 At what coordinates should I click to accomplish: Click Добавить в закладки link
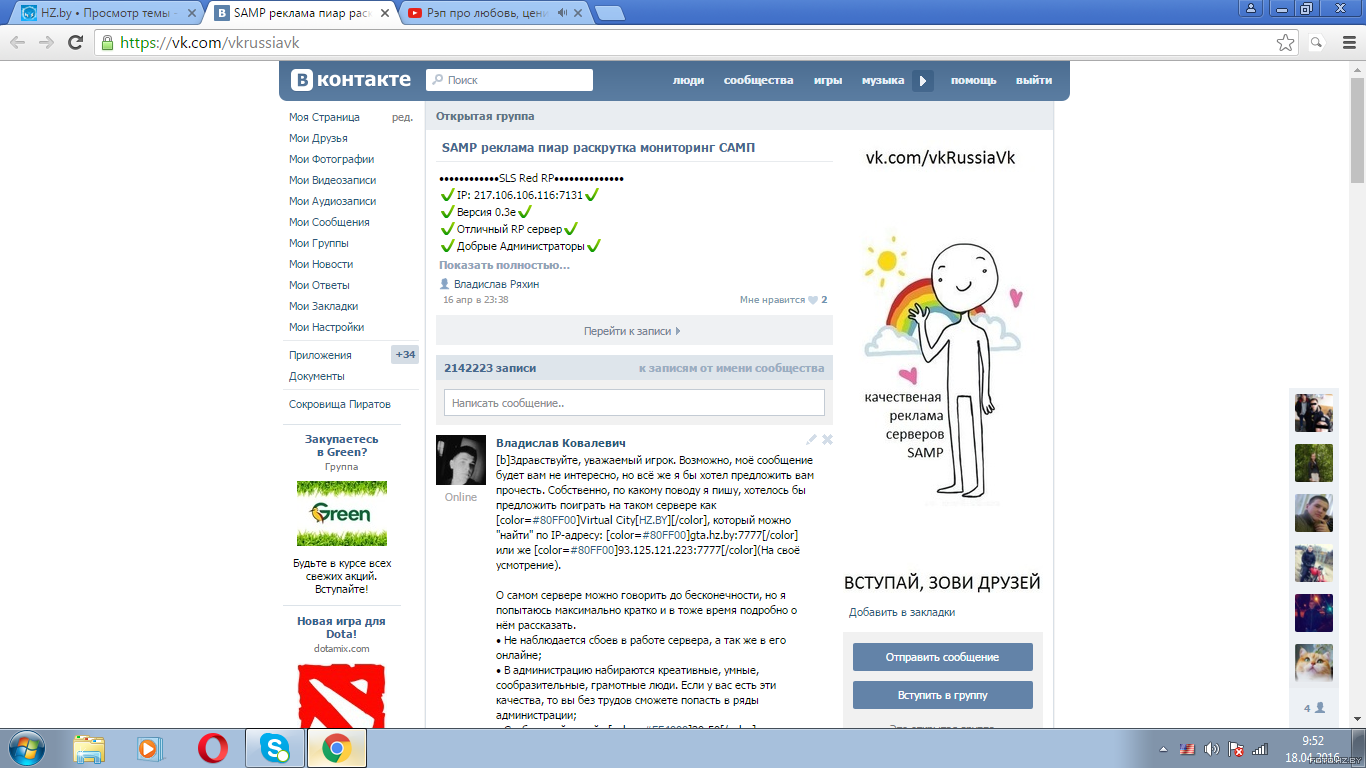(x=902, y=612)
